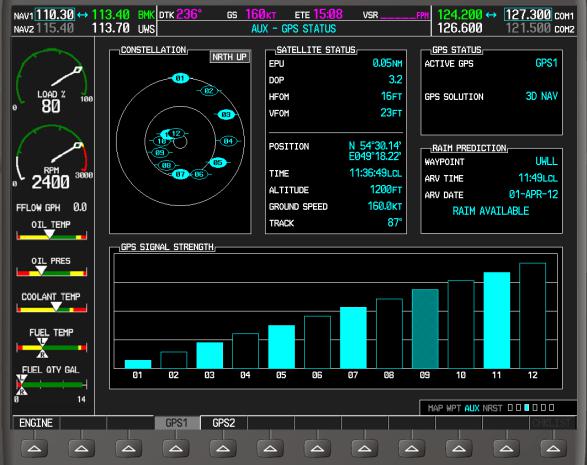The height and width of the screenshot is (465, 587).
Task: Click satellite 05 in the constellation view
Action: [x=218, y=162]
